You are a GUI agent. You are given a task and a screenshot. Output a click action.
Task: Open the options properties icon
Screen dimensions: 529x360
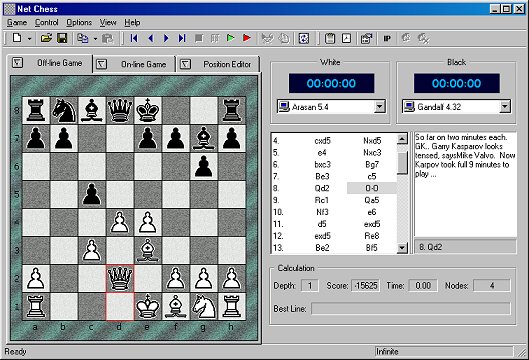pos(366,38)
